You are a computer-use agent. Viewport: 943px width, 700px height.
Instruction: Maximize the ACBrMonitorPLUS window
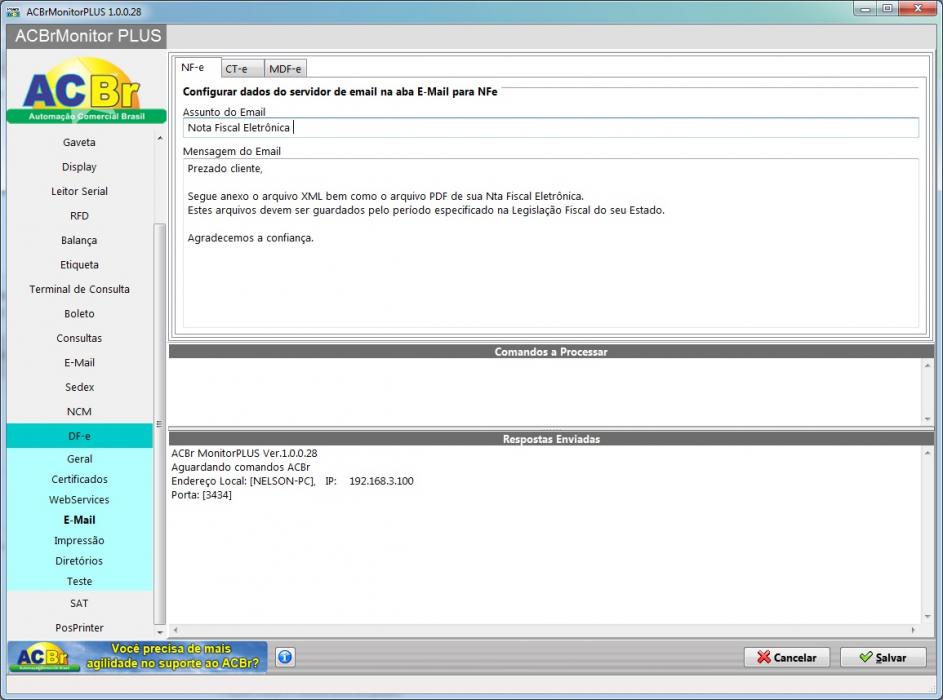coord(887,8)
